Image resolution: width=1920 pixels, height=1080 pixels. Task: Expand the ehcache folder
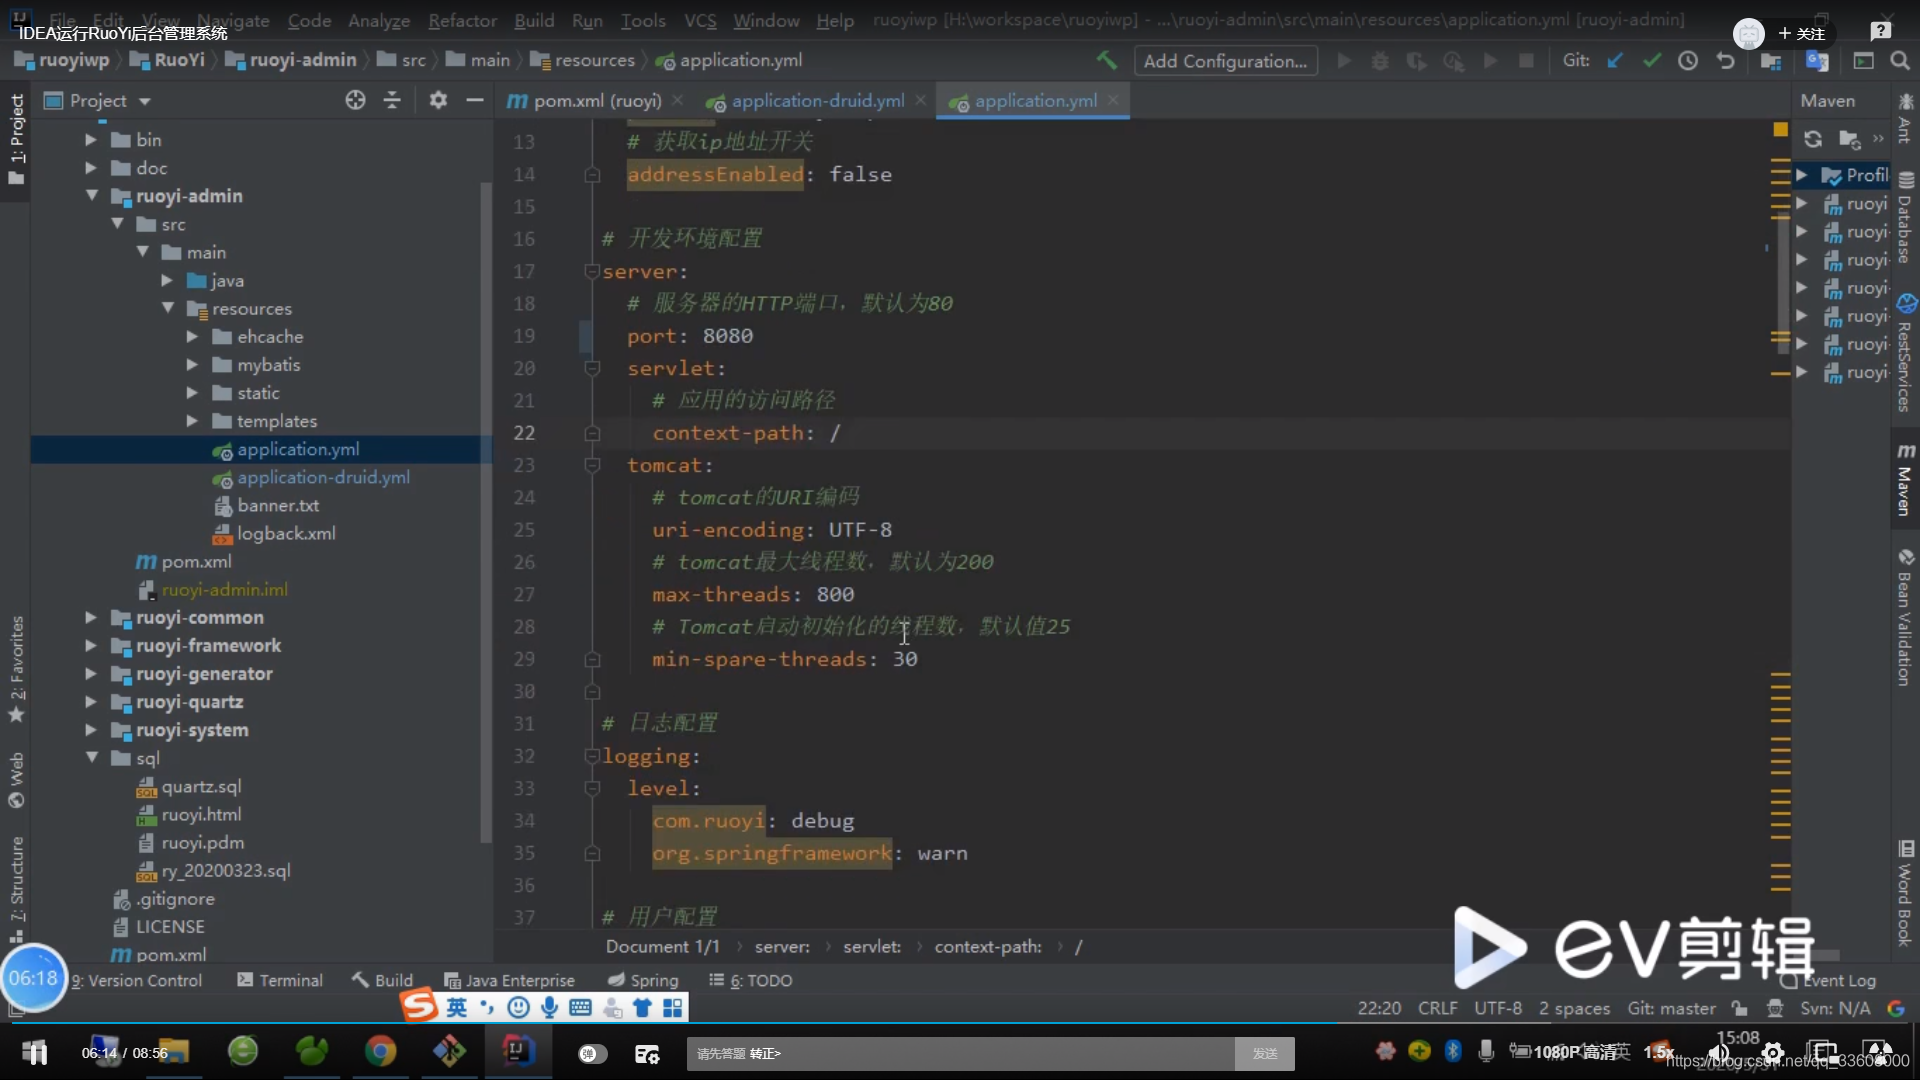192,337
